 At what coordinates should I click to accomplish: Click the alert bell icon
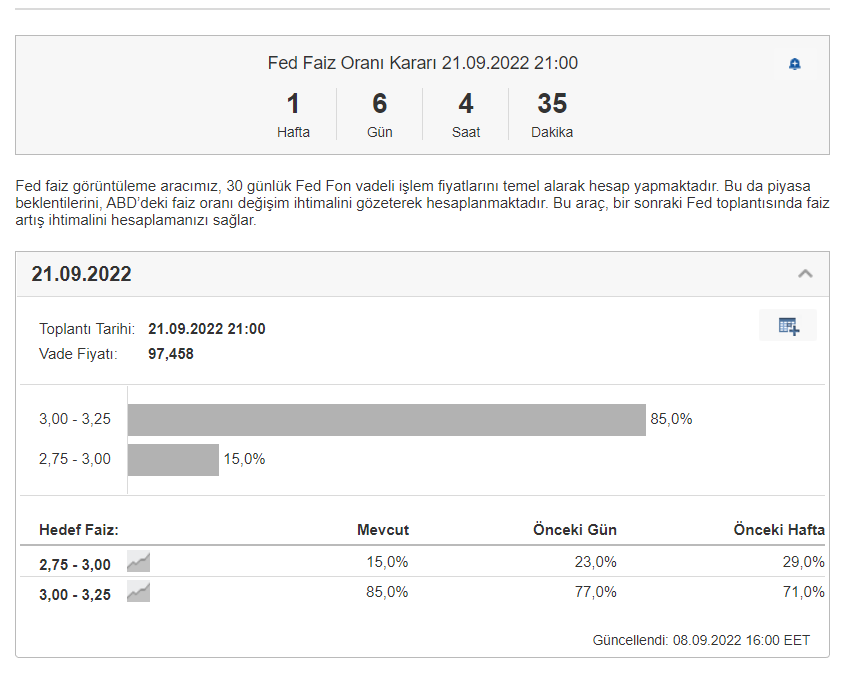pyautogui.click(x=795, y=64)
